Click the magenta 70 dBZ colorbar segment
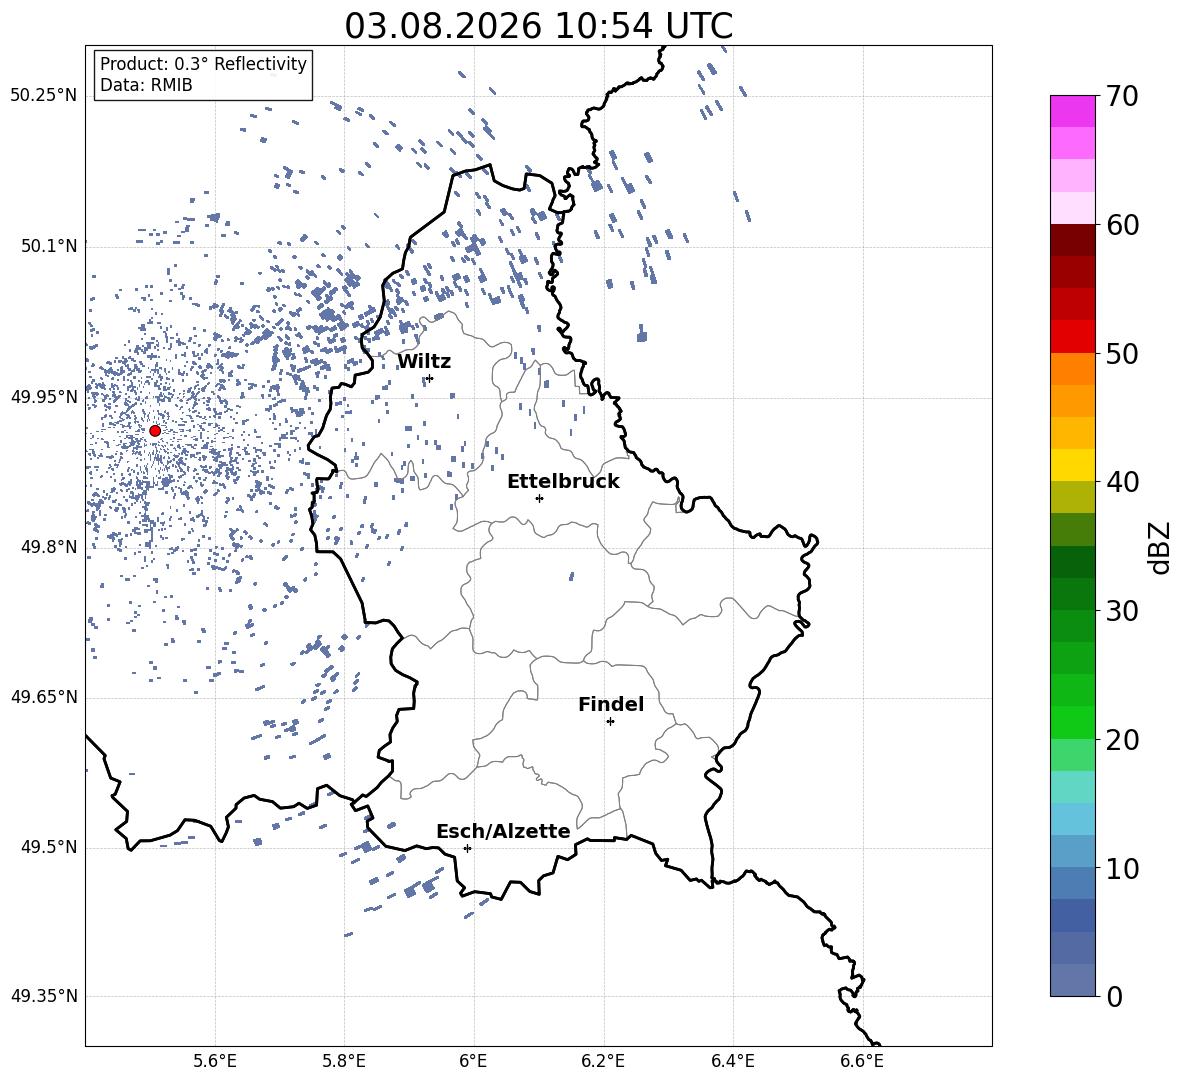The width and height of the screenshot is (1184, 1081). point(1073,111)
